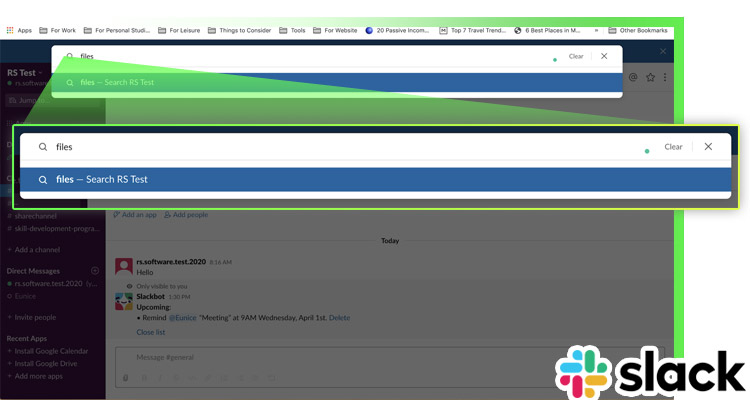
Task: Open the @ mentions and reactions icon
Action: coord(633,77)
